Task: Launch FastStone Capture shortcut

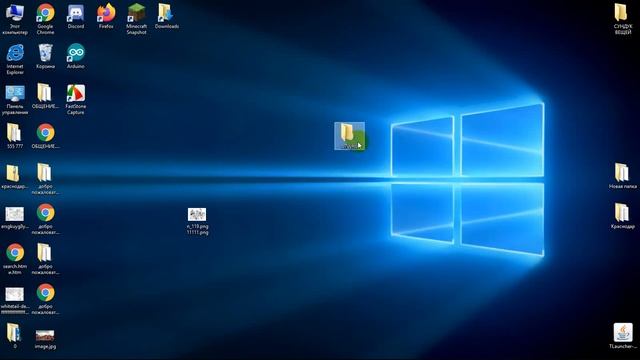Action: click(76, 99)
